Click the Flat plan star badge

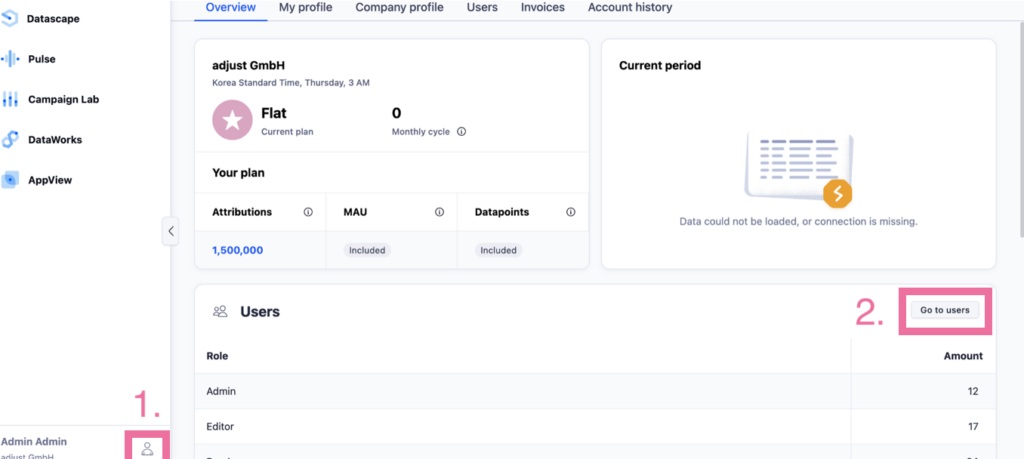tap(232, 120)
